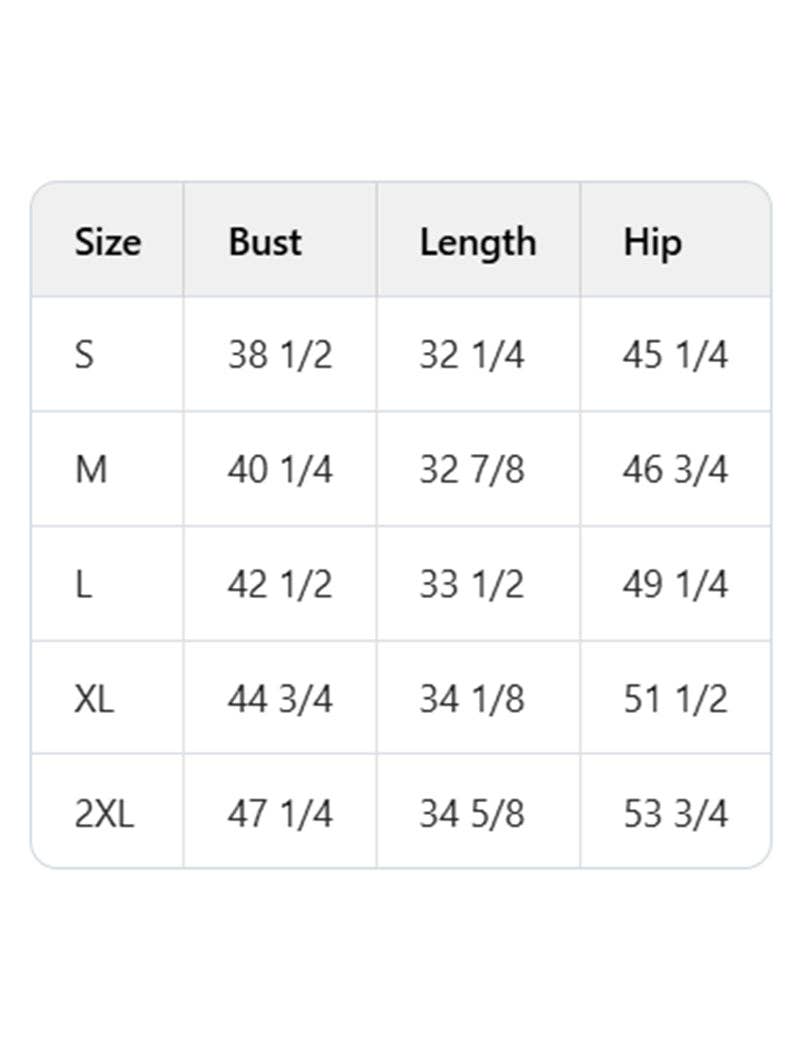This screenshot has height=1050, width=800.
Task: Select the L size row label
Action: [83, 584]
